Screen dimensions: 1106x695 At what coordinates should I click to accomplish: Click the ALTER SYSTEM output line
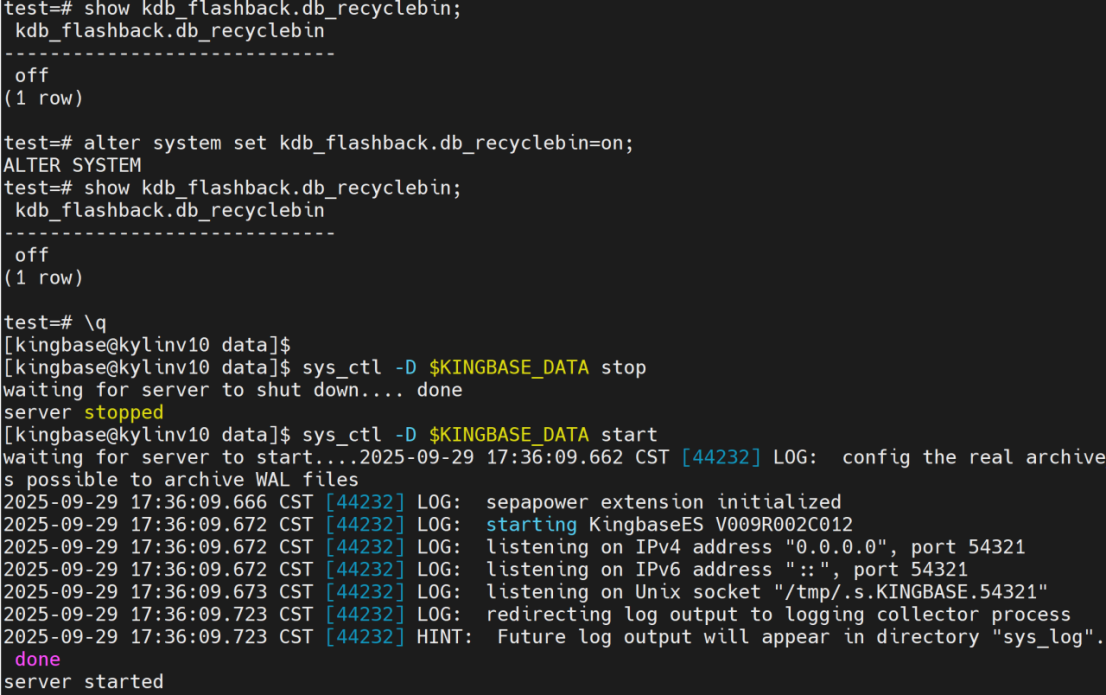click(x=72, y=165)
